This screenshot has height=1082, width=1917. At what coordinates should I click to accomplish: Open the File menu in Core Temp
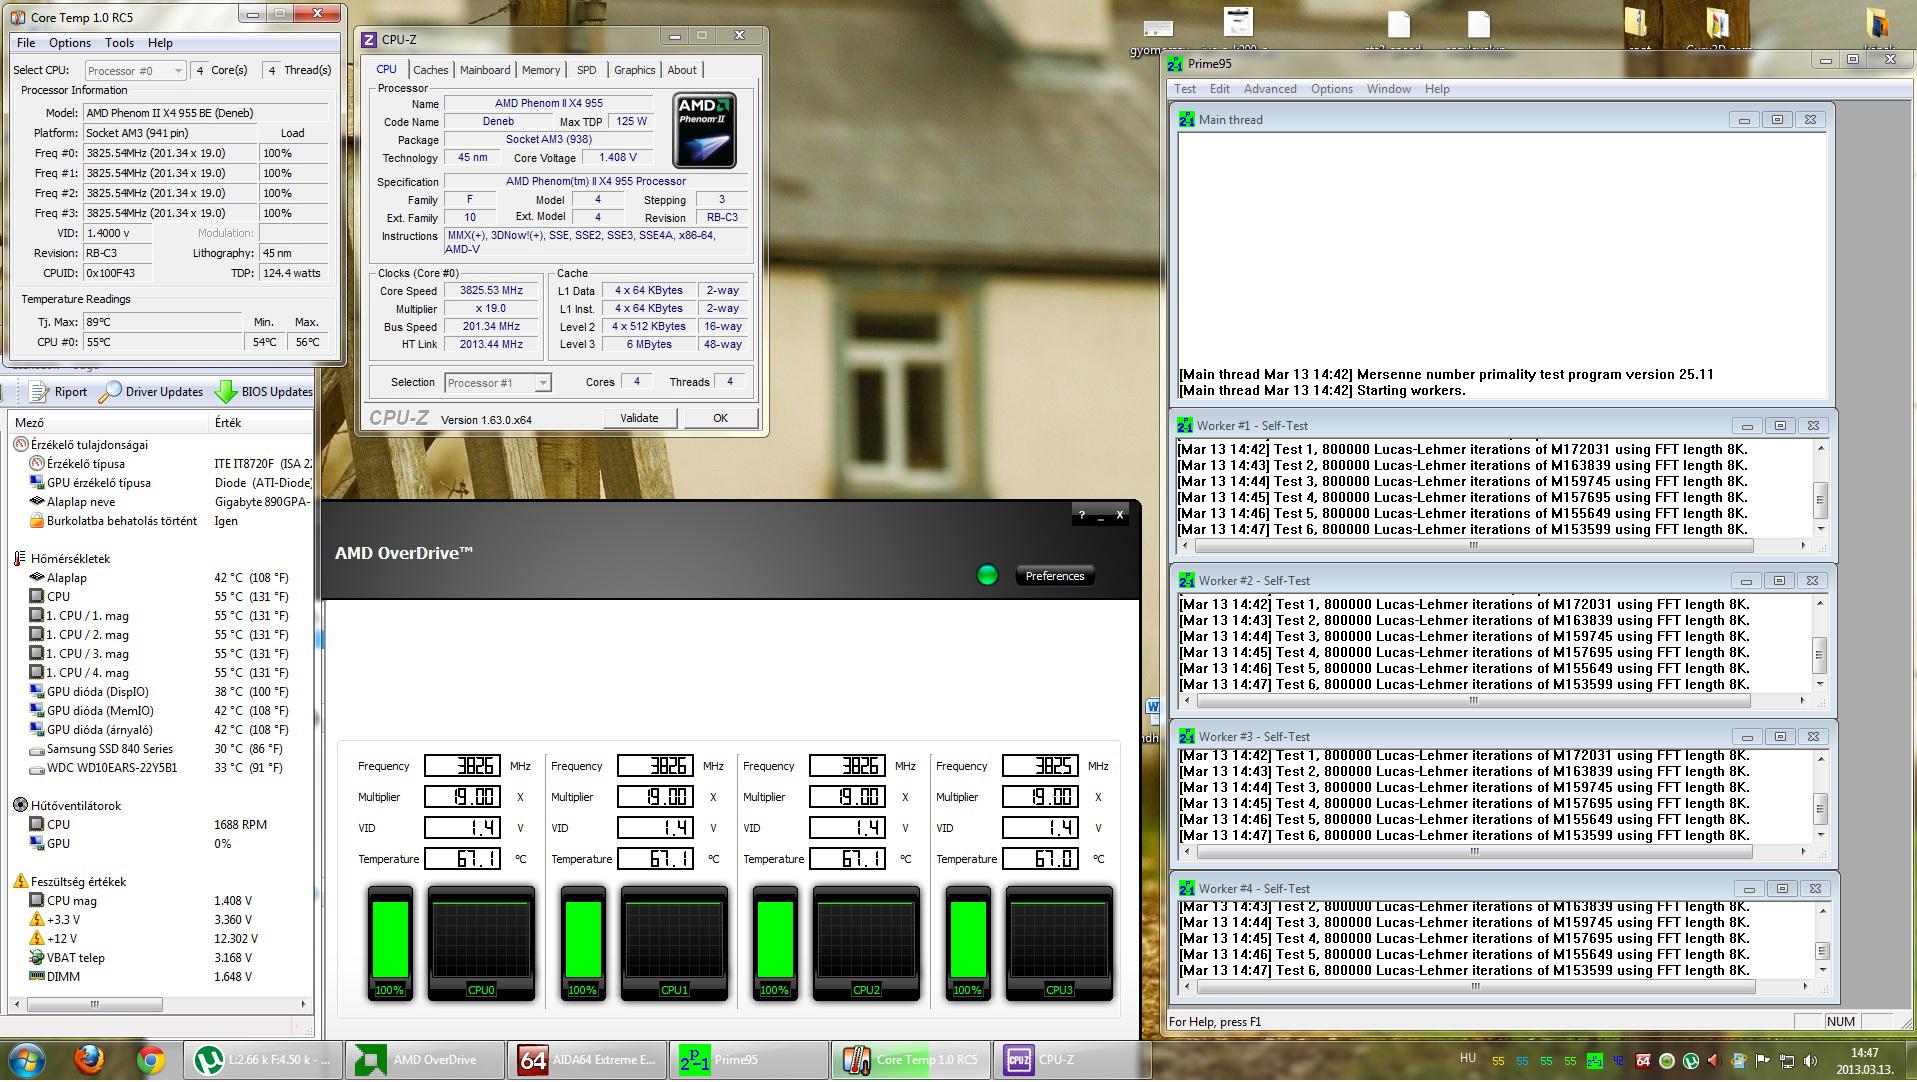[26, 43]
